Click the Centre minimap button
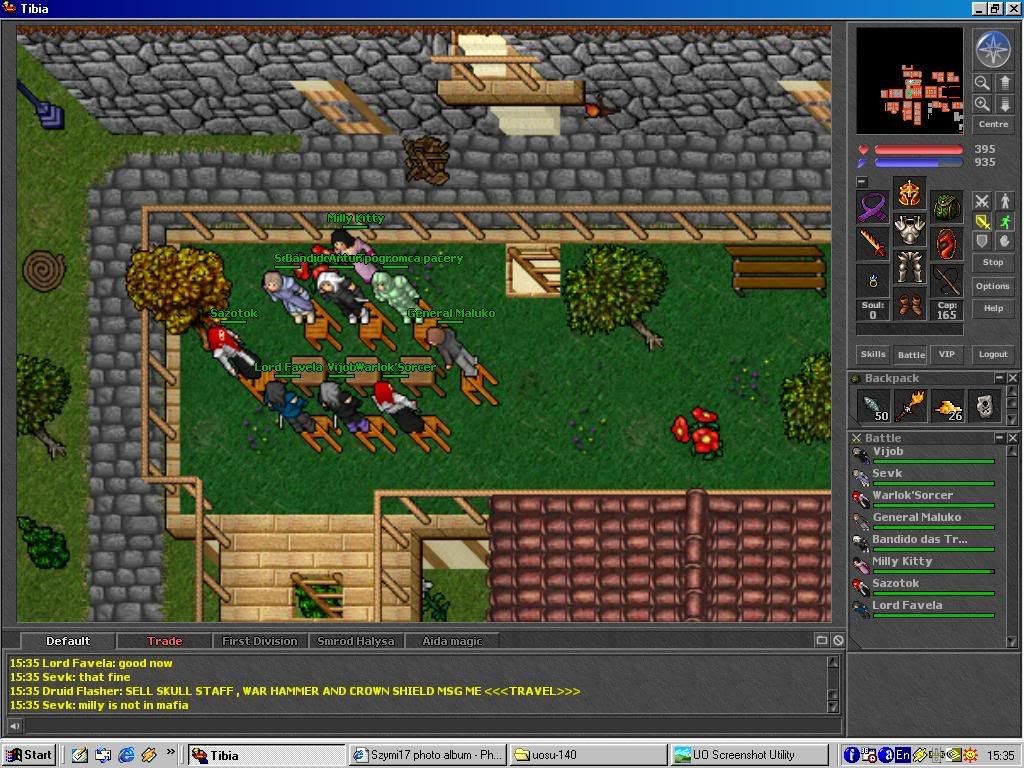The height and width of the screenshot is (768, 1024). (993, 124)
